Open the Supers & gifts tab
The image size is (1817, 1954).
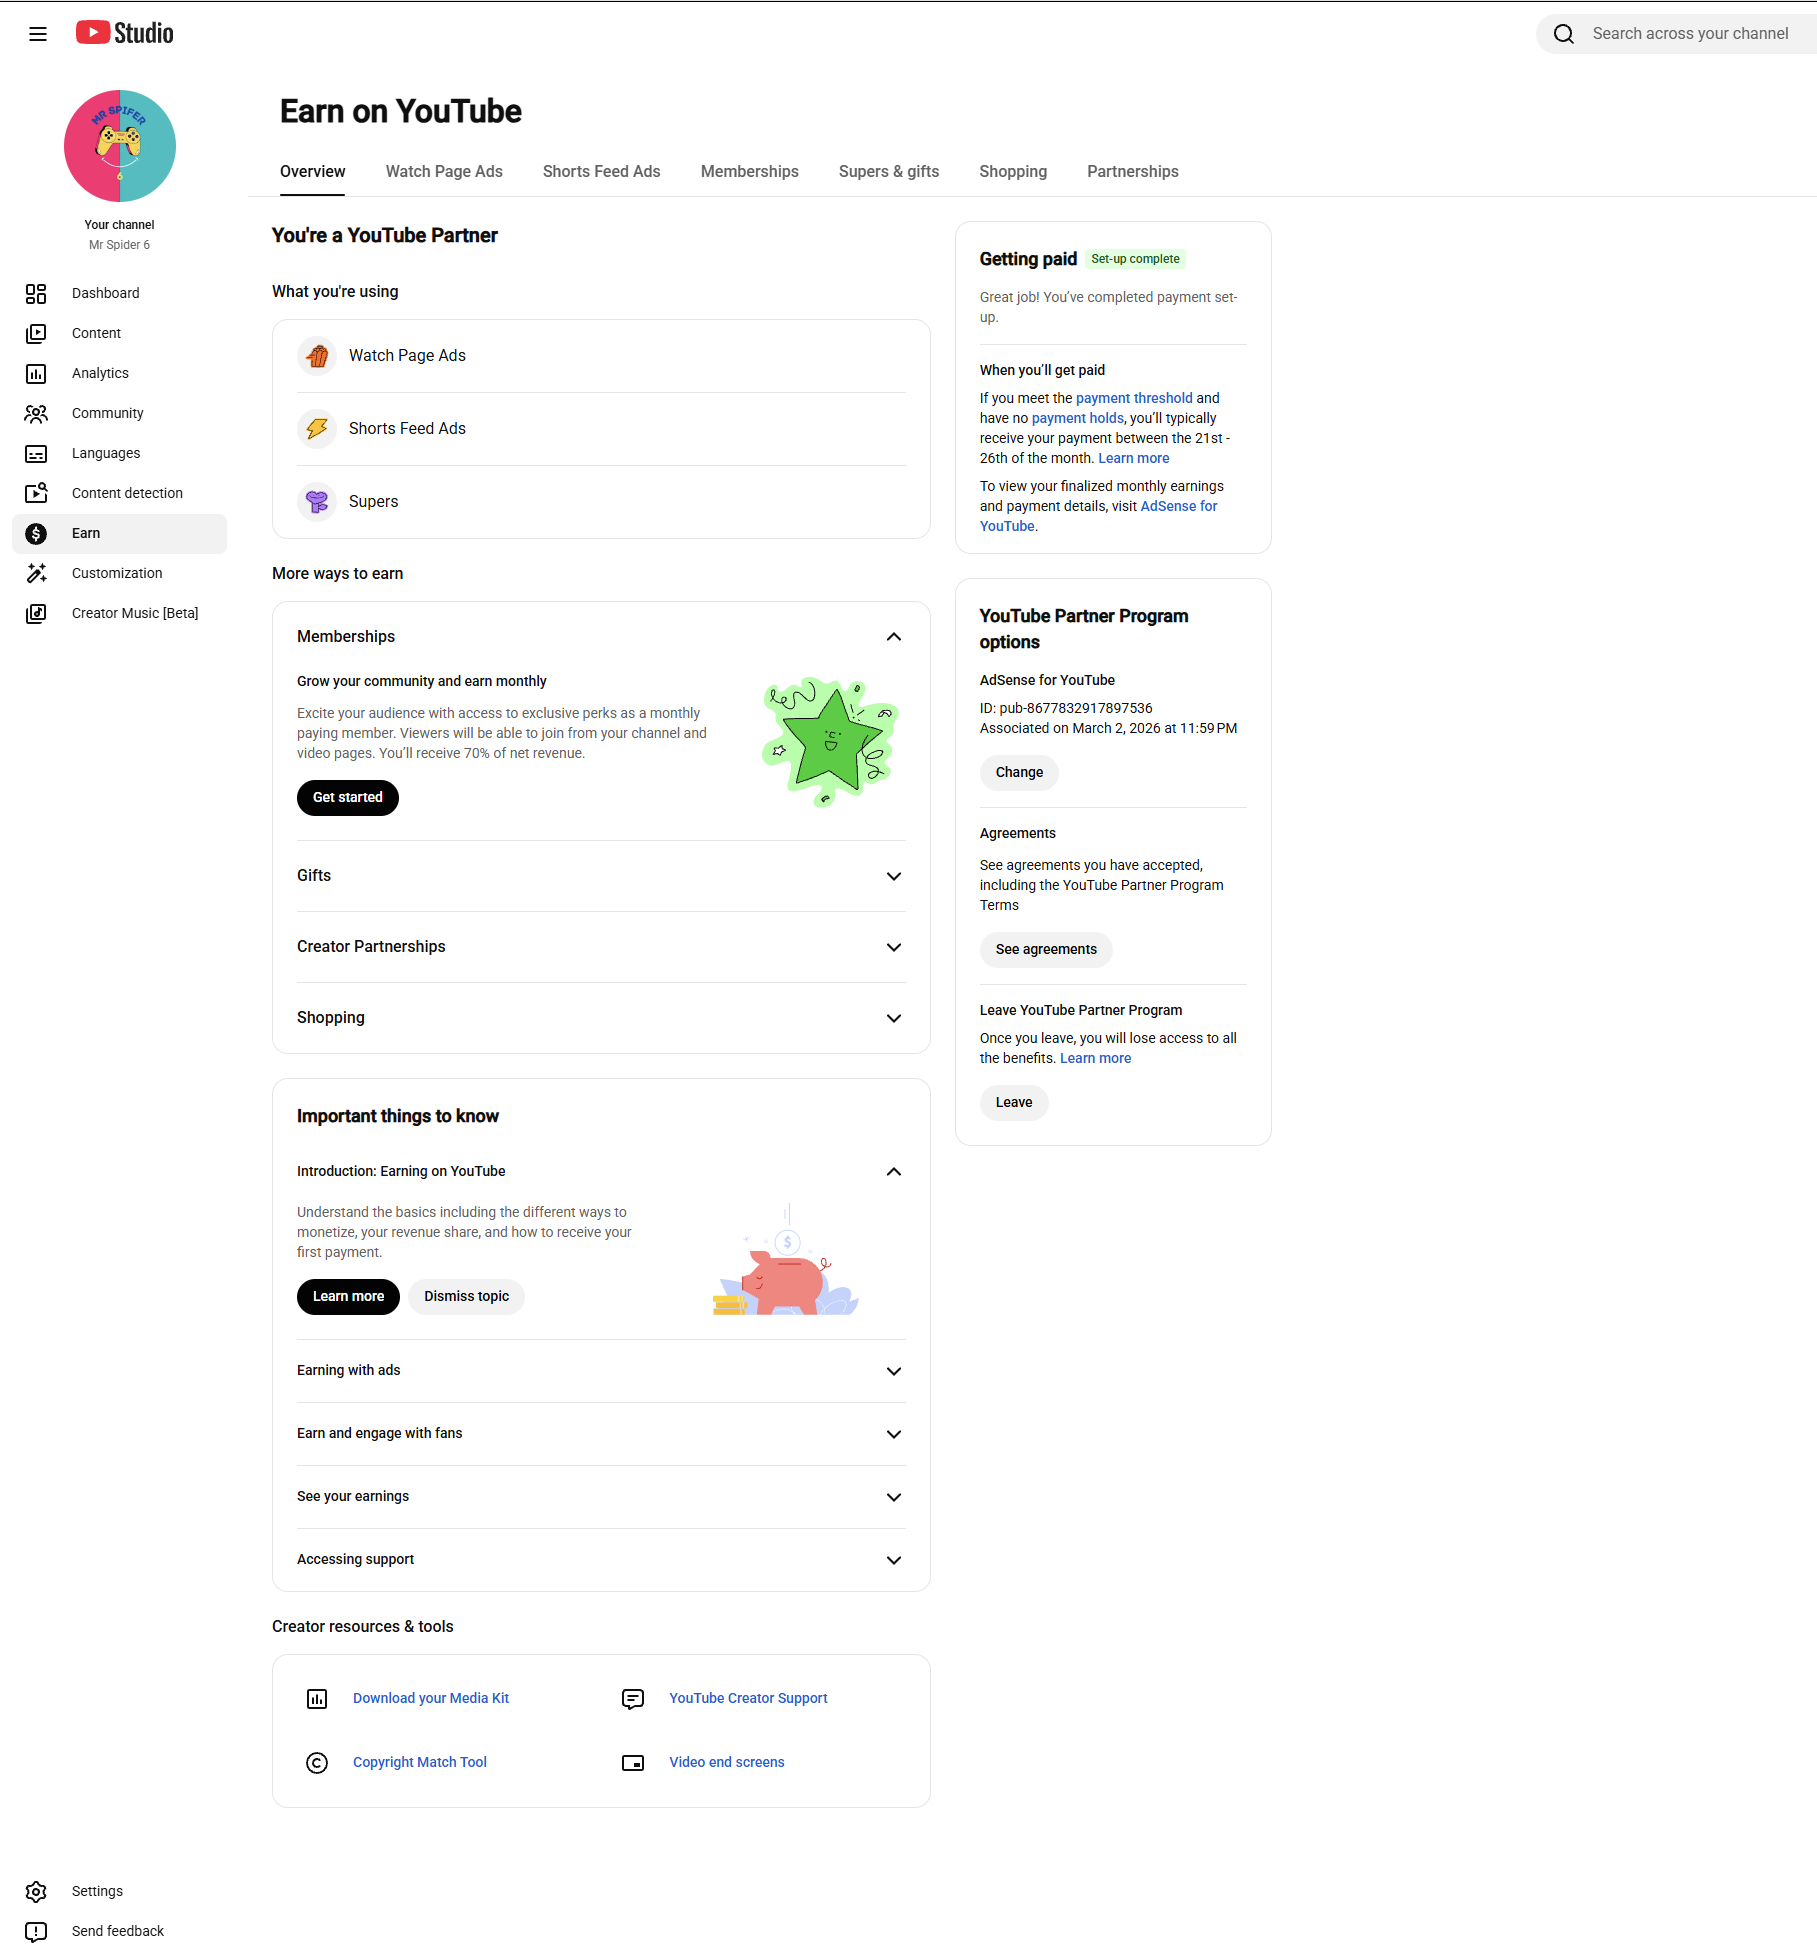coord(889,172)
